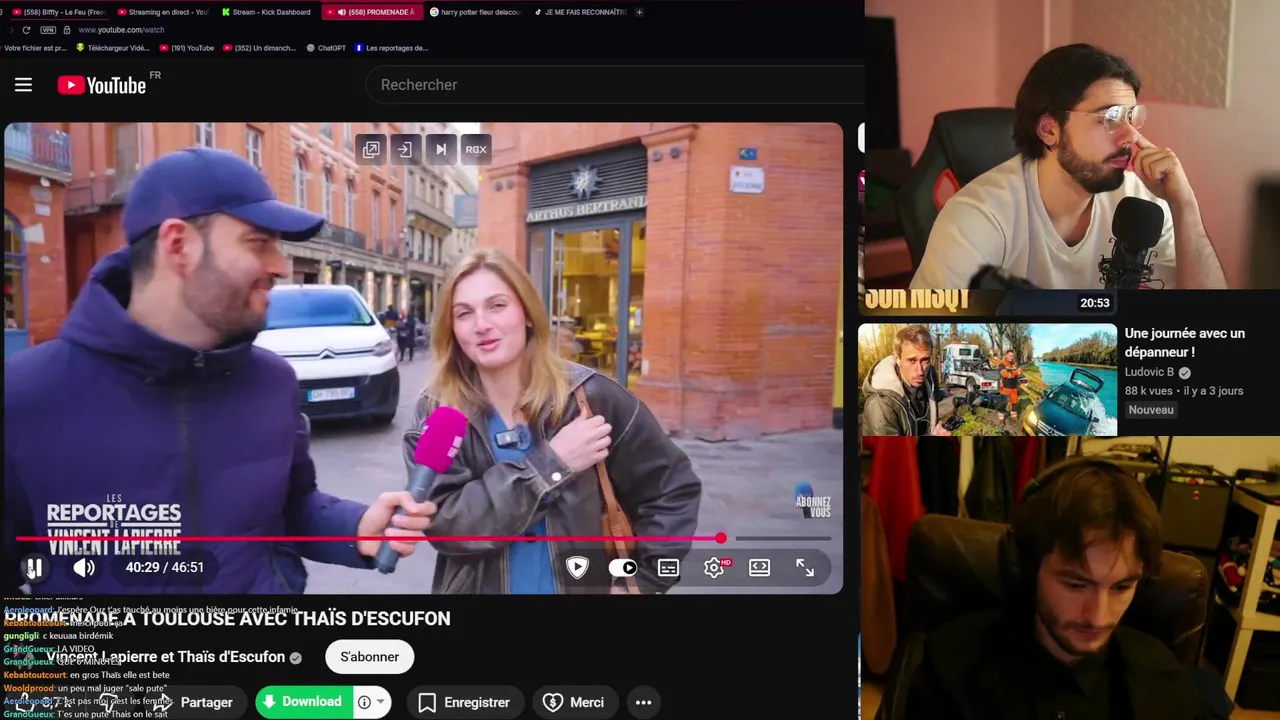Viewport: 1280px width, 720px height.
Task: Toggle the autoplay switch in the player
Action: (623, 568)
